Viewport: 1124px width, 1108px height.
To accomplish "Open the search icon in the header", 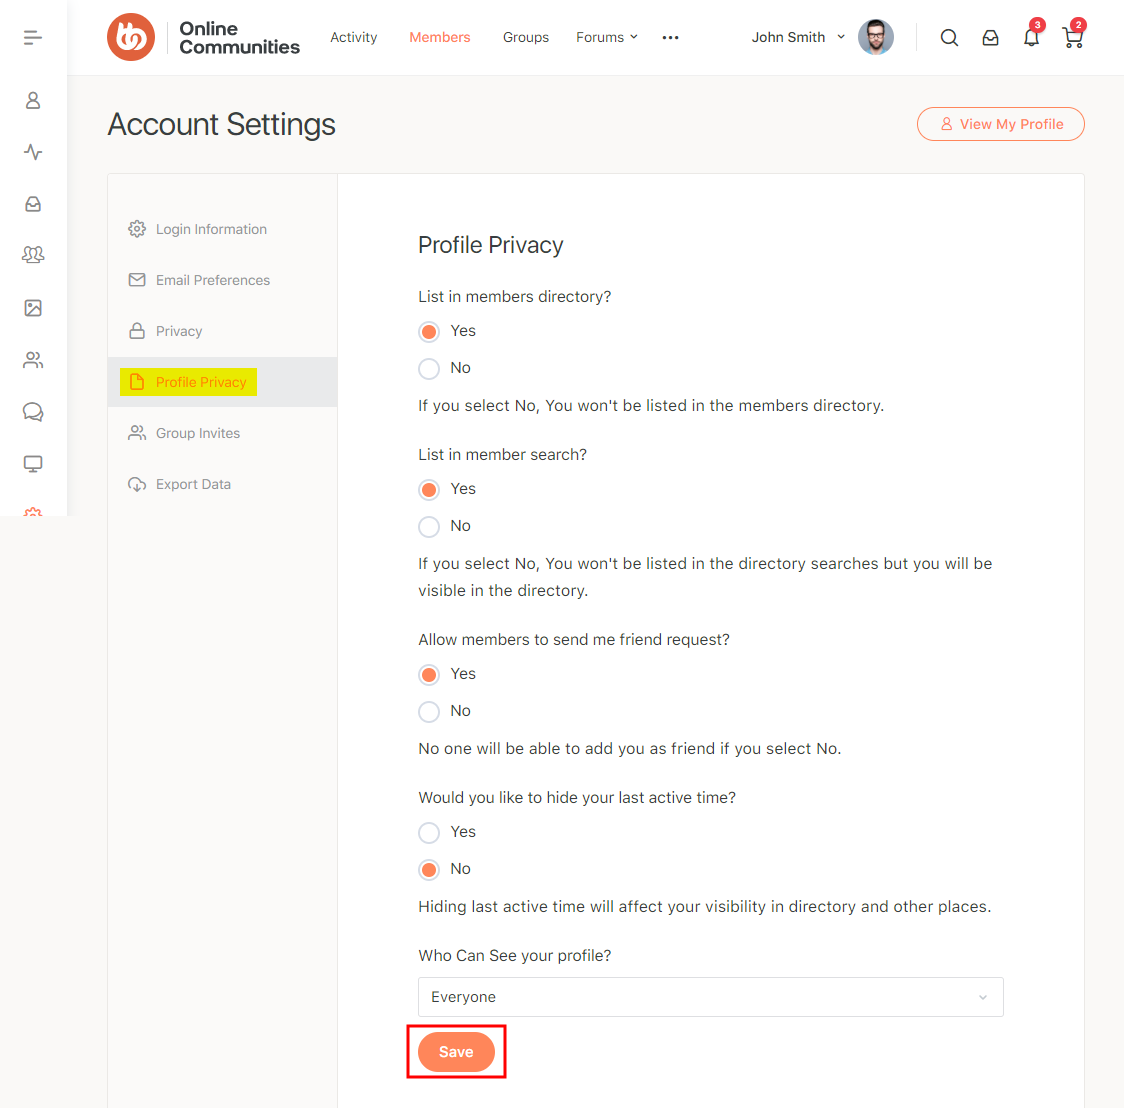I will pyautogui.click(x=948, y=36).
